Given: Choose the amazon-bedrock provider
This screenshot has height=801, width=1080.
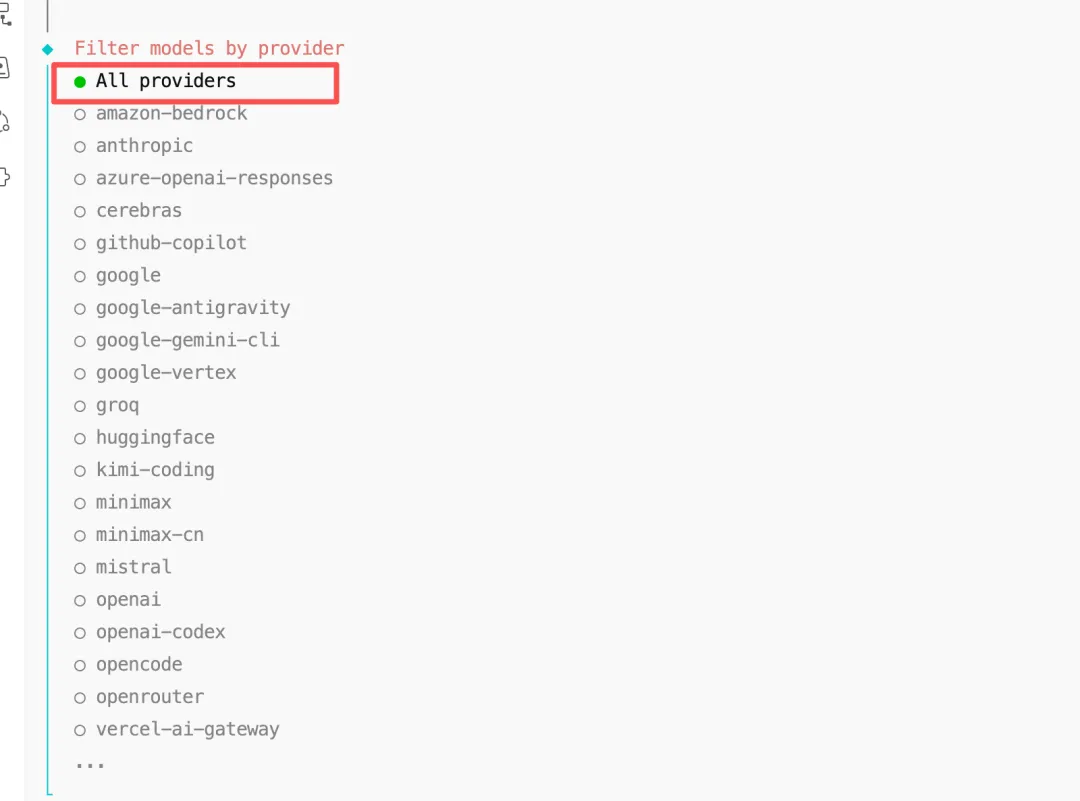Looking at the screenshot, I should tap(171, 113).
